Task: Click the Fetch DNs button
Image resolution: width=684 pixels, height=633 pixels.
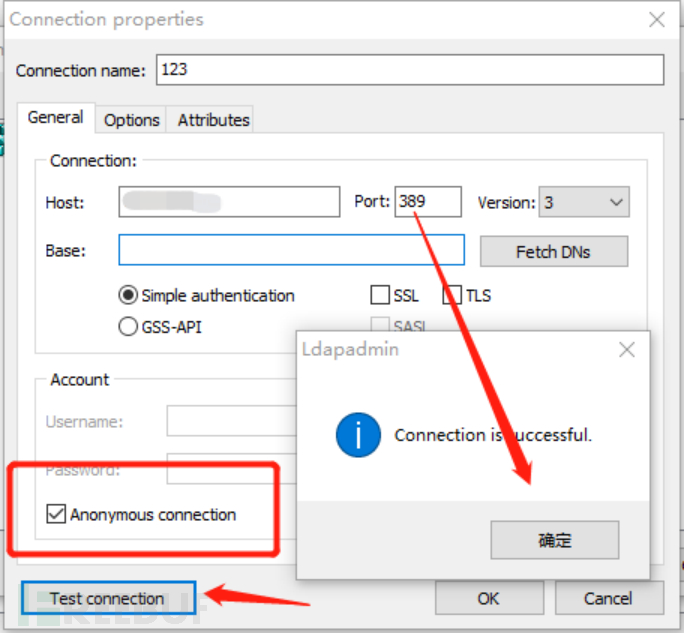Action: [x=553, y=251]
